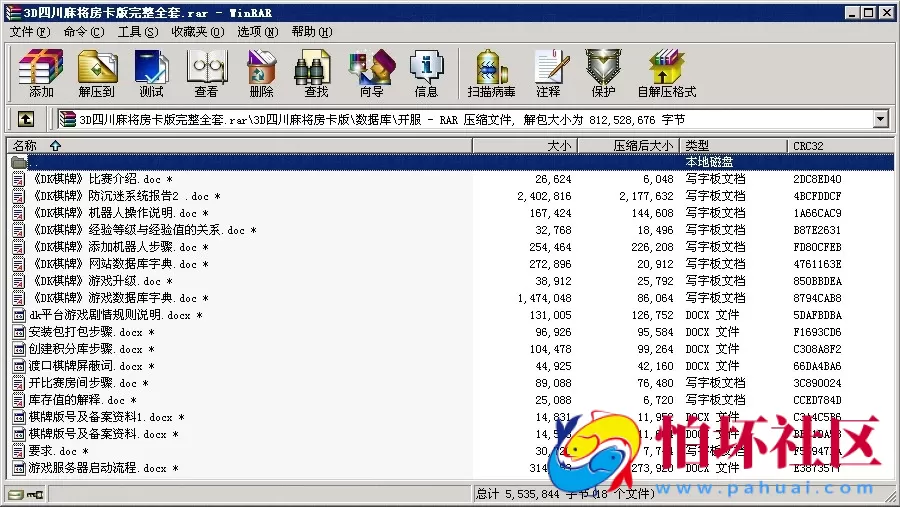
Task: Sort by 类型 column header
Action: coord(733,146)
